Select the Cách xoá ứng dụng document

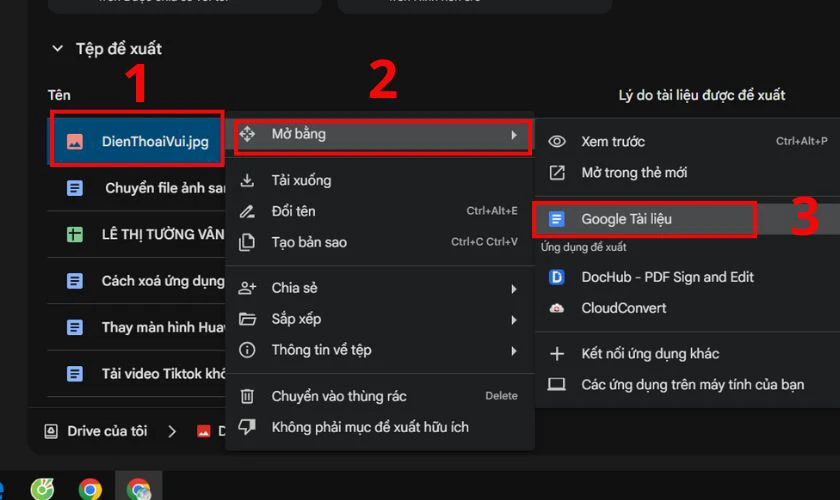pyautogui.click(x=137, y=281)
